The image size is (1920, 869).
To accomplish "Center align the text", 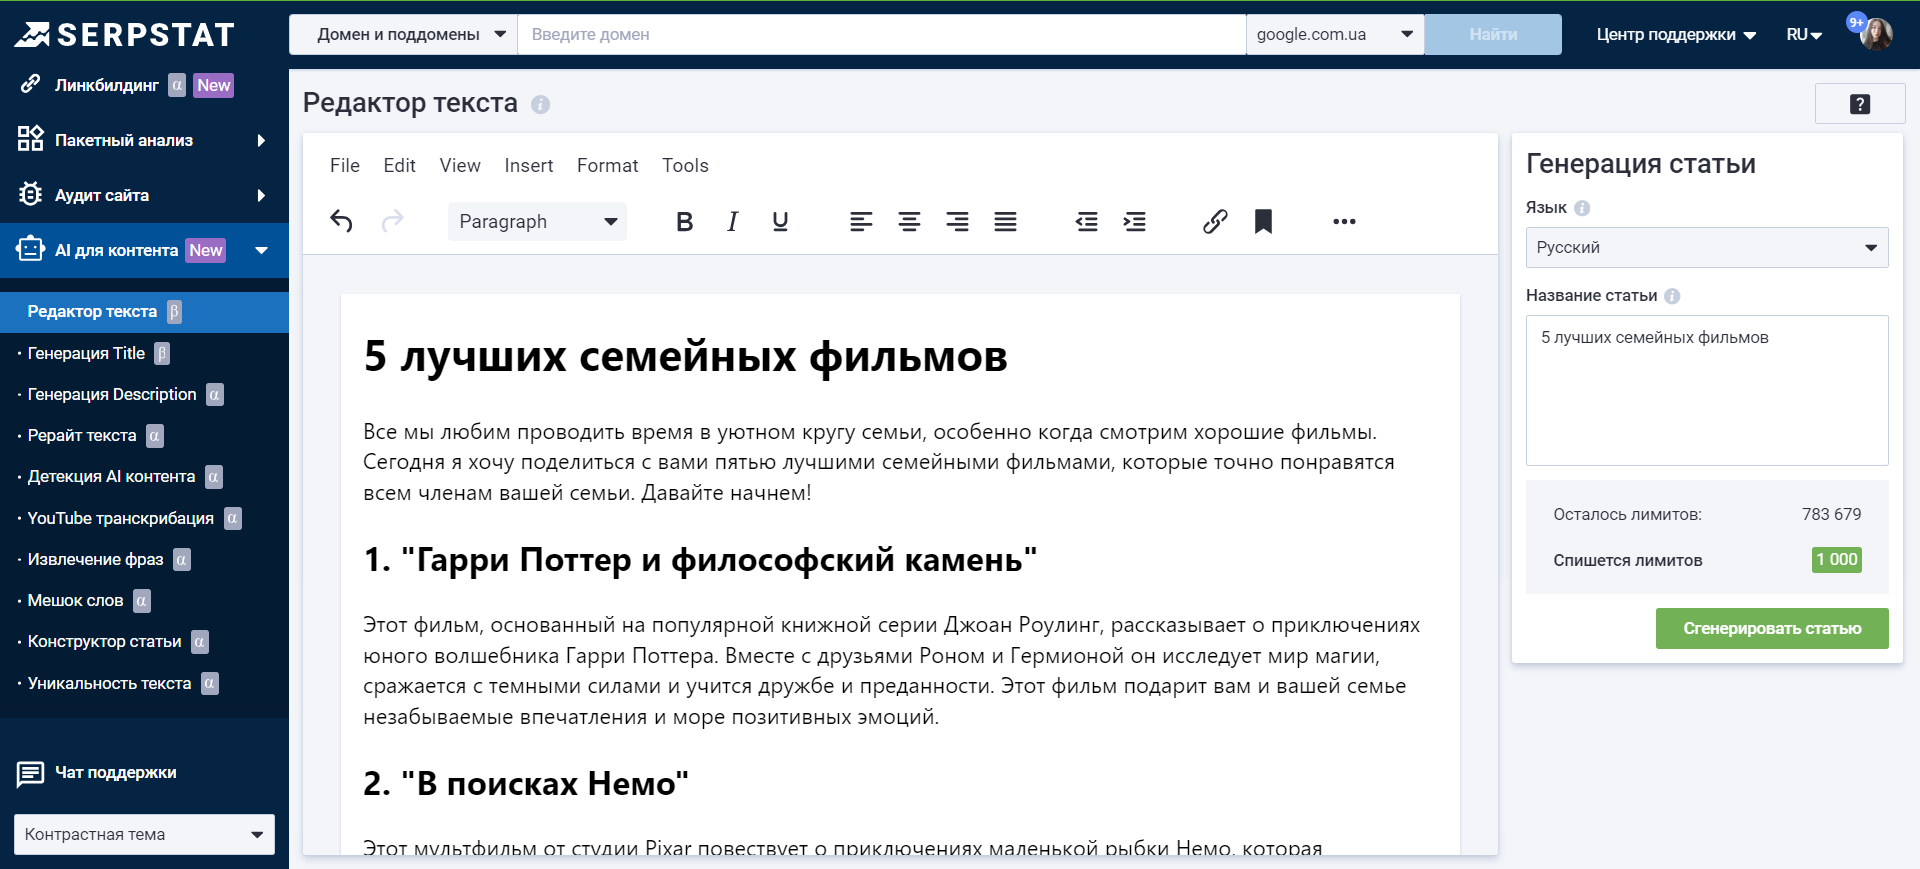I will (x=909, y=221).
